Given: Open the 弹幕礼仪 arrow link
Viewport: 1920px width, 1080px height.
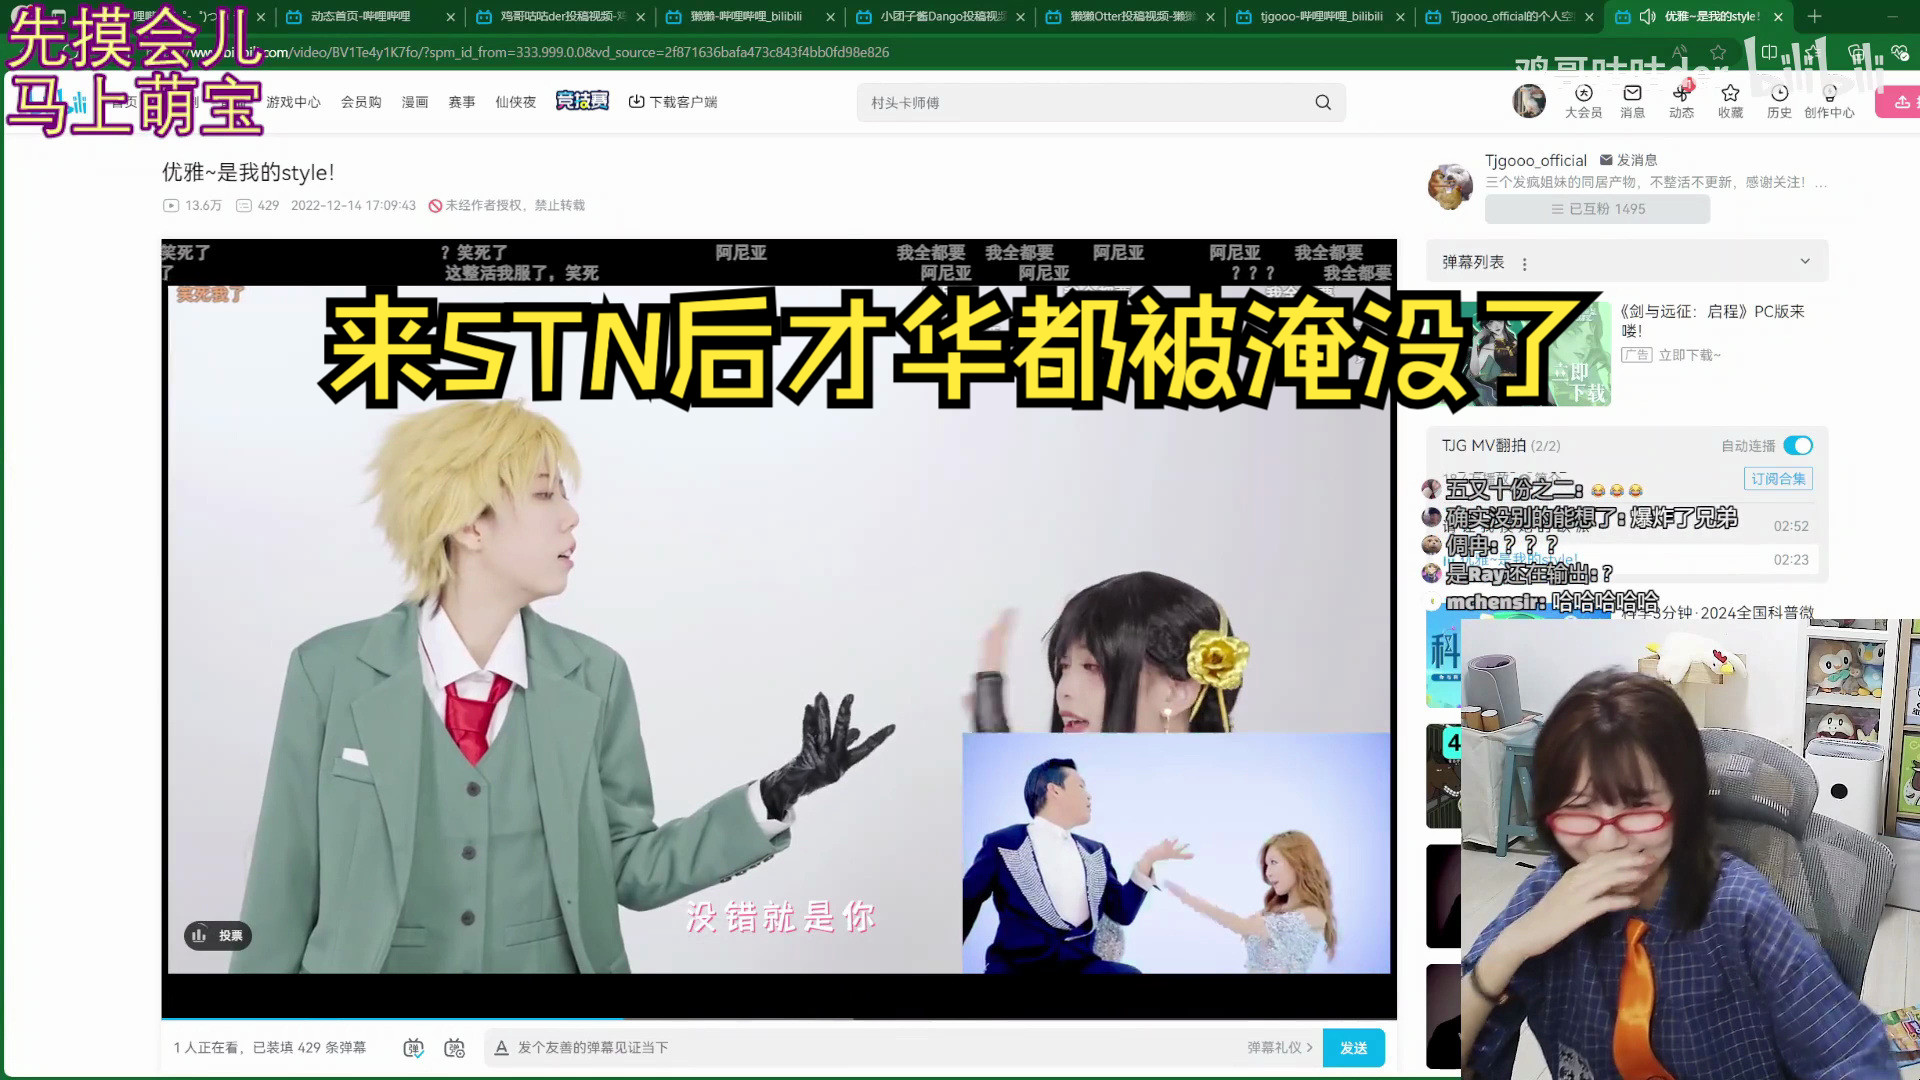Looking at the screenshot, I should coord(1280,1047).
